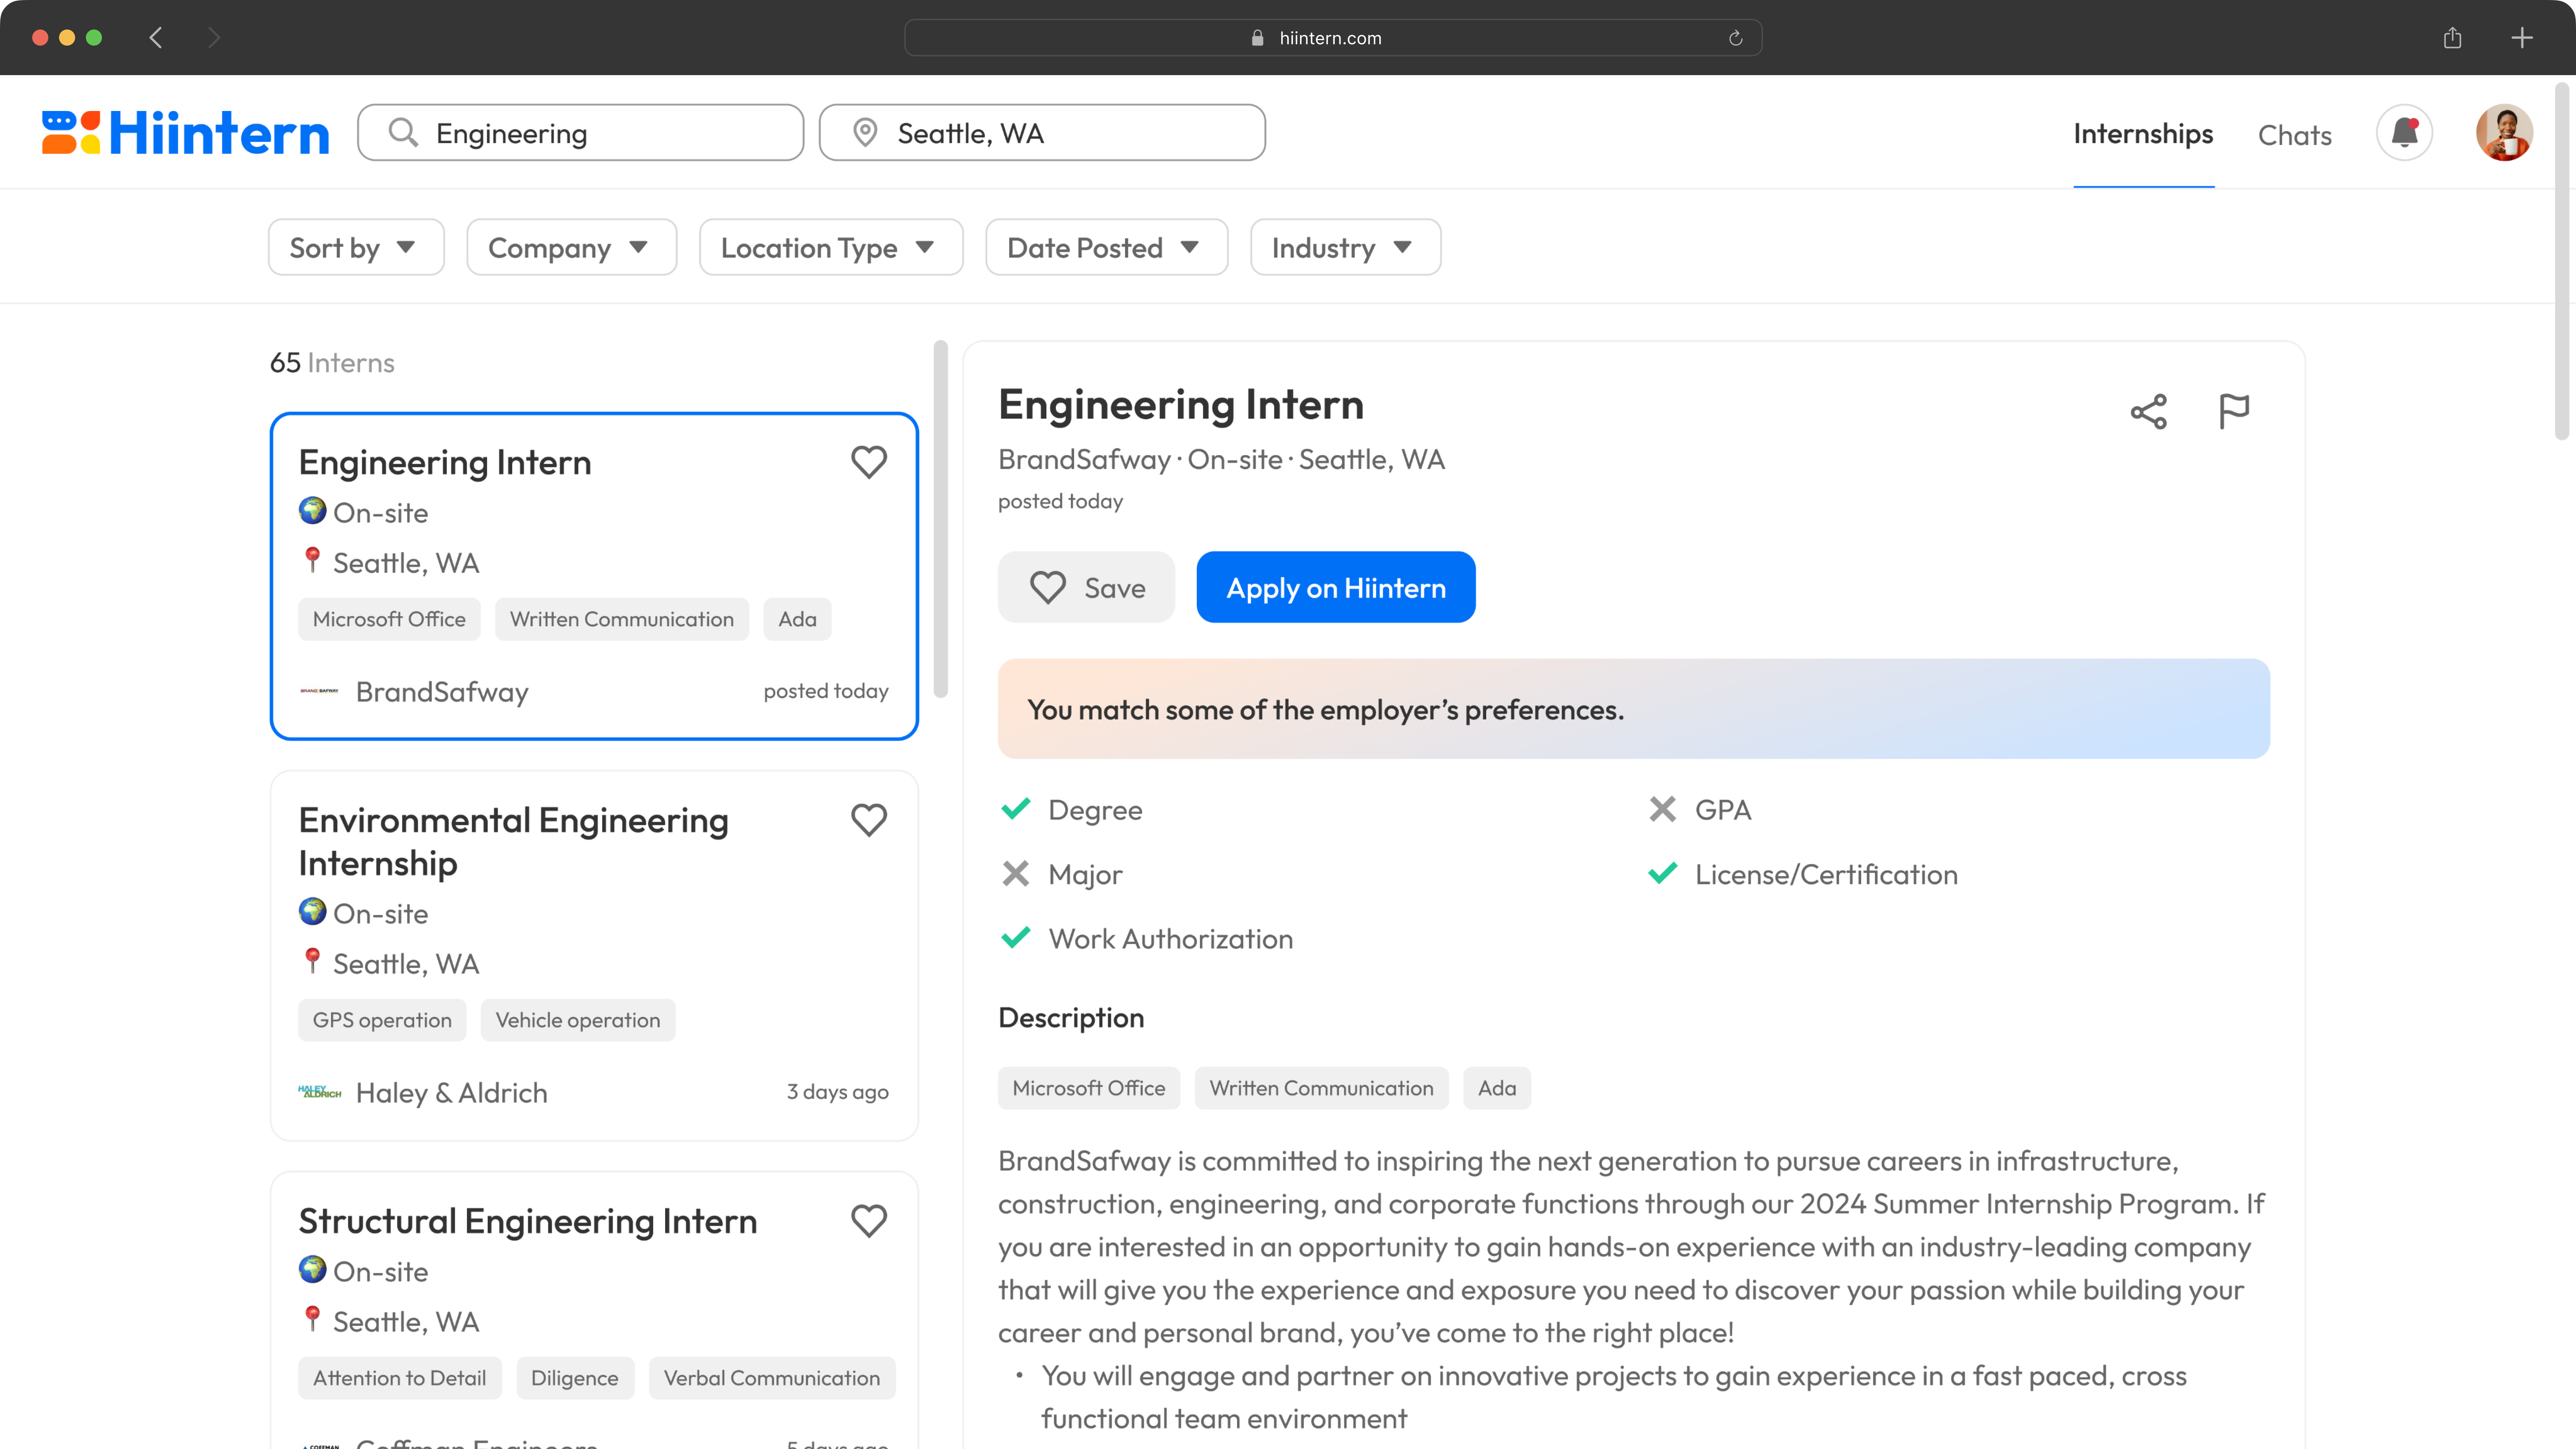Click the Seattle, WA location field
2576x1449 pixels.
[x=1042, y=133]
